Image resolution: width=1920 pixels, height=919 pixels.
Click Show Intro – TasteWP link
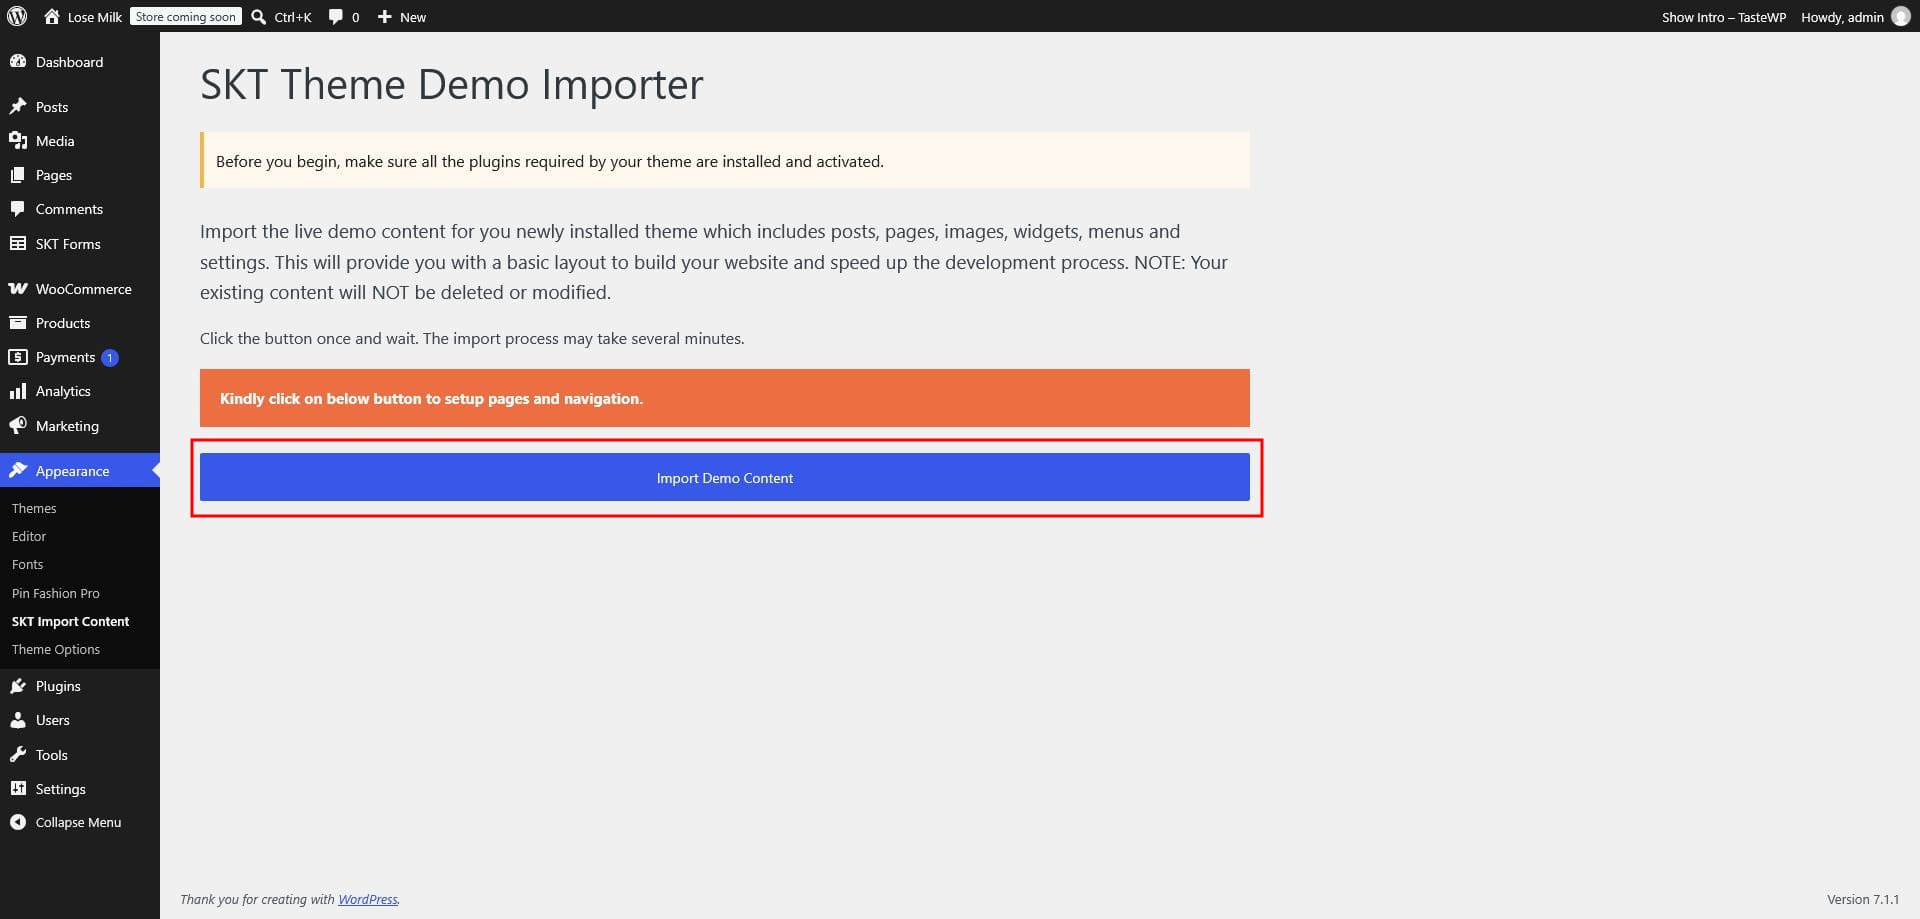click(x=1723, y=17)
